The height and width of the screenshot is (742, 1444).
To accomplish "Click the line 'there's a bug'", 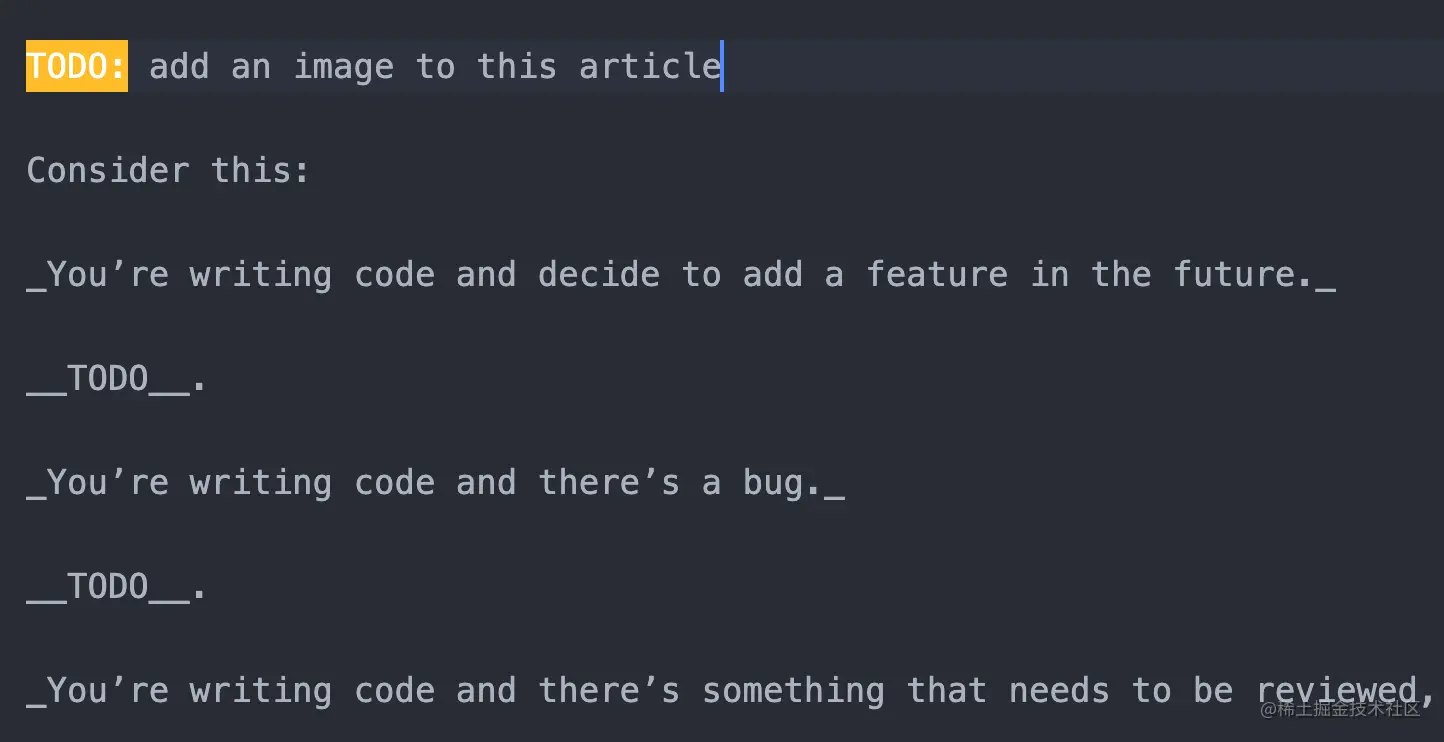I will [x=435, y=483].
